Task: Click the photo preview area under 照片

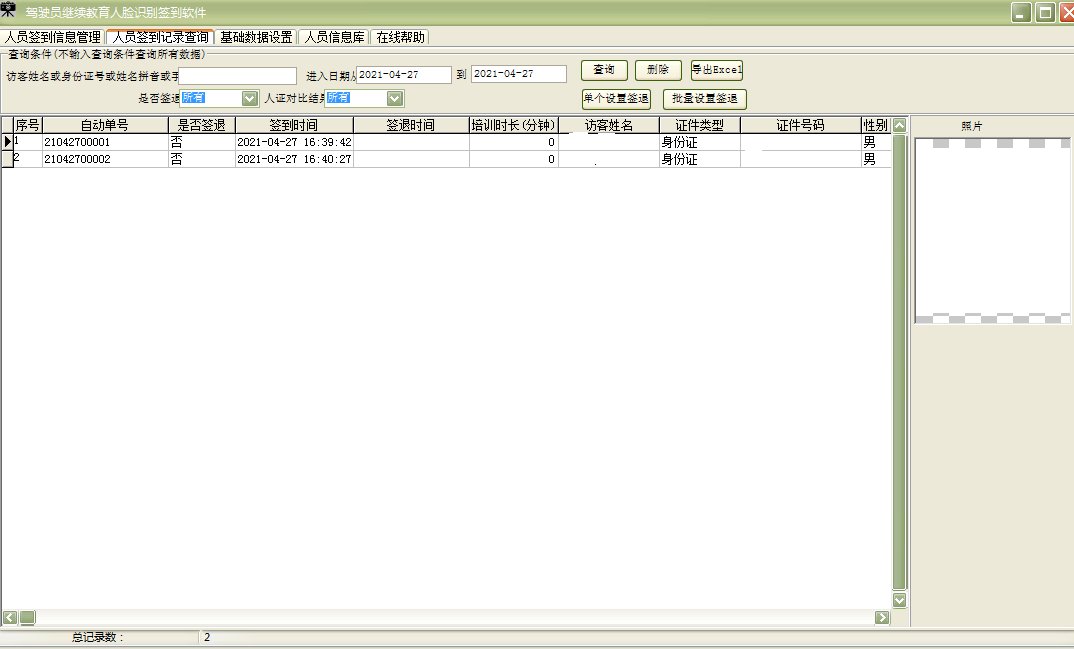Action: pos(992,231)
